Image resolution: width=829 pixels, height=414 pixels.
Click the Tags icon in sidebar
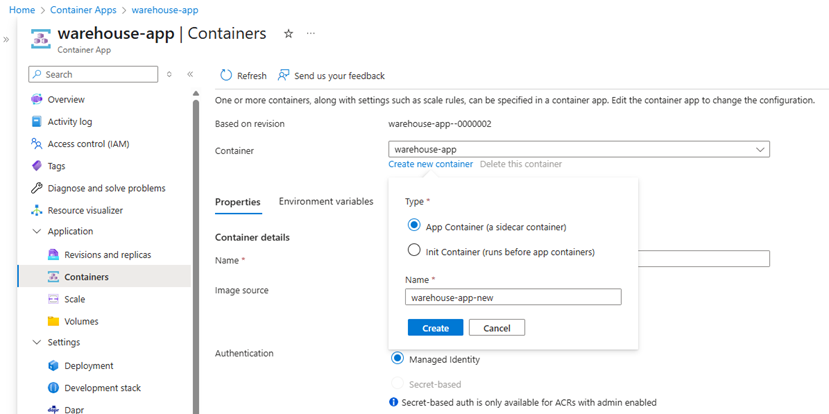coord(36,166)
